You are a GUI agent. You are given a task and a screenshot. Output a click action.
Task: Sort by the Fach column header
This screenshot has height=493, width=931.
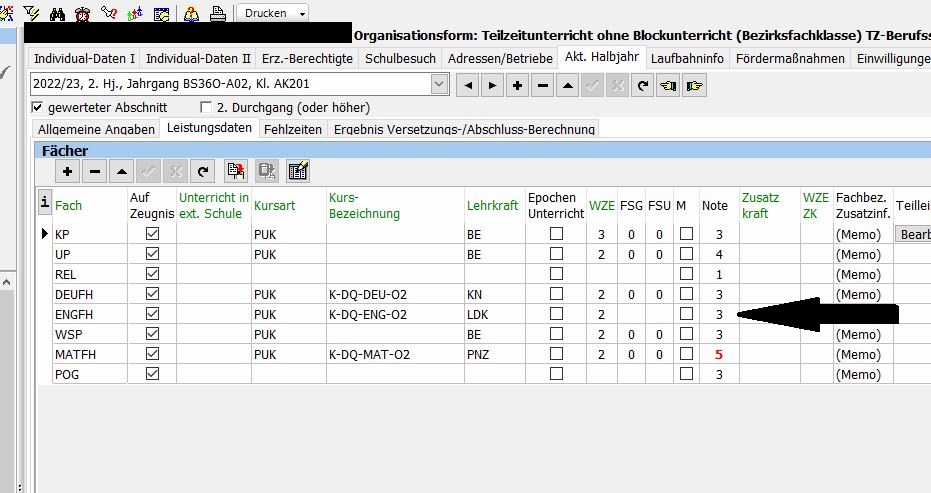tap(68, 206)
